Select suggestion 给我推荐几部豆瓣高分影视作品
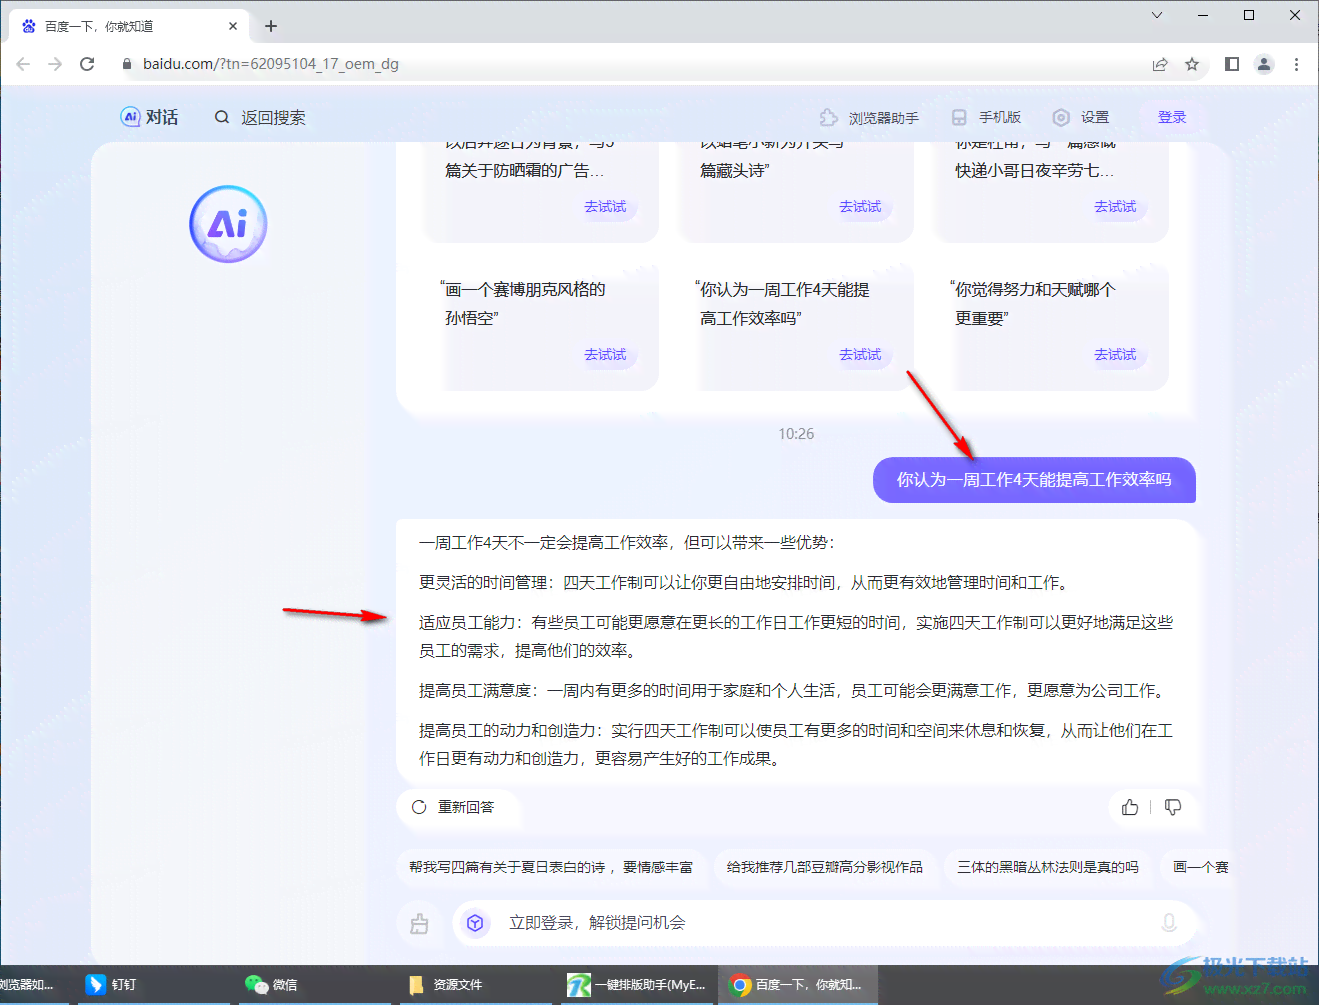 point(825,867)
